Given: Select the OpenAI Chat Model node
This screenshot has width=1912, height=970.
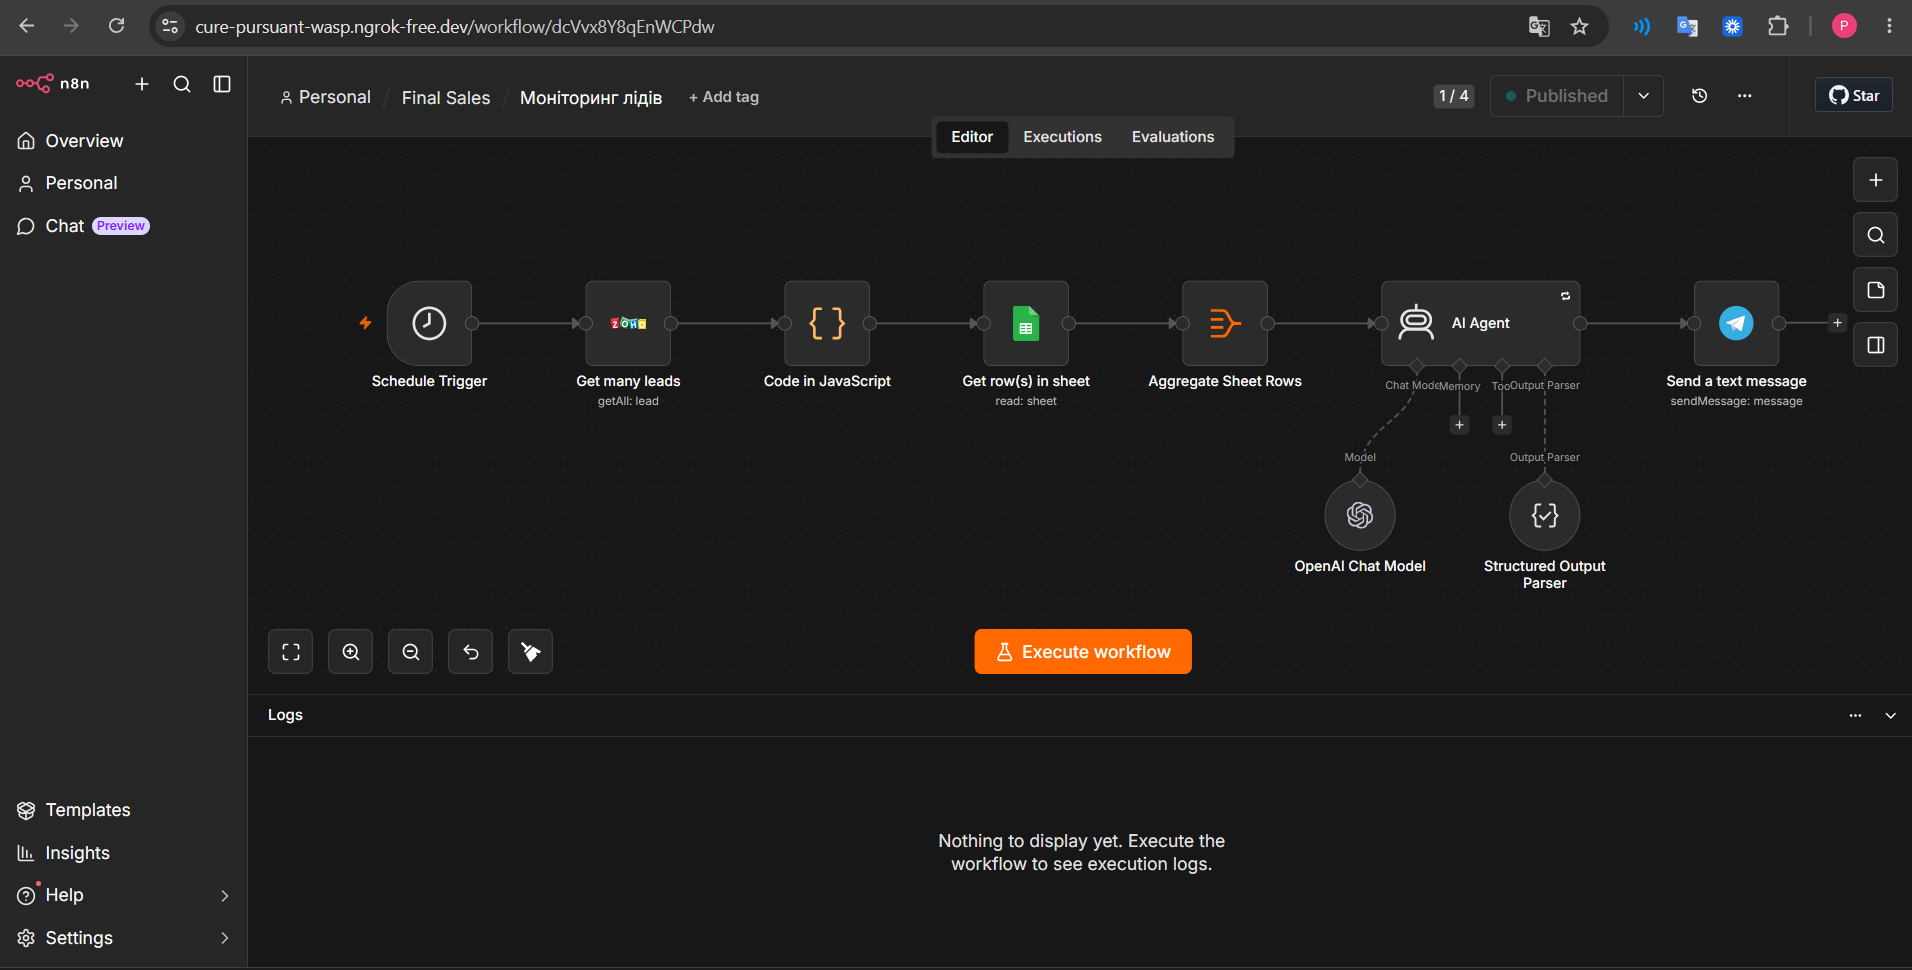Looking at the screenshot, I should (x=1360, y=515).
